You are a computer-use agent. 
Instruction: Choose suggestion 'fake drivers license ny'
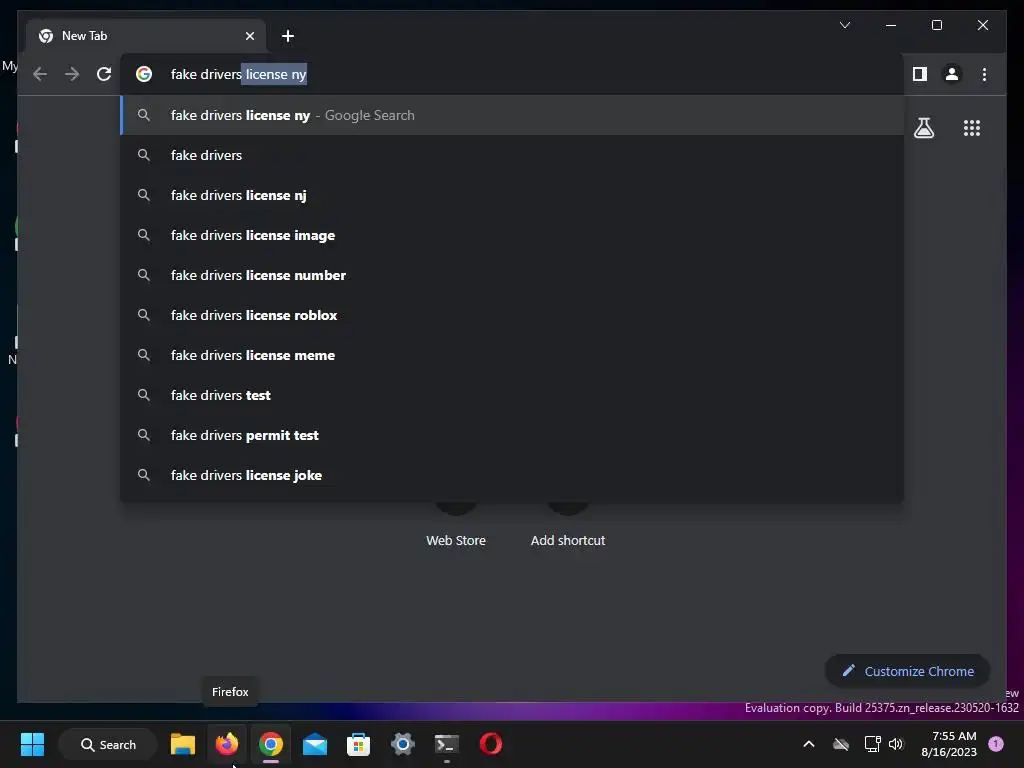(x=513, y=116)
